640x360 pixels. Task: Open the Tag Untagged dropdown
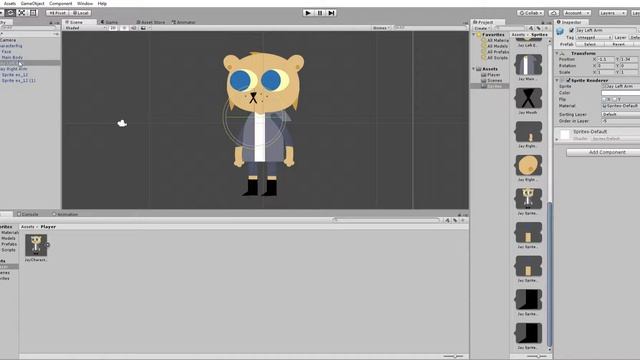(x=594, y=37)
